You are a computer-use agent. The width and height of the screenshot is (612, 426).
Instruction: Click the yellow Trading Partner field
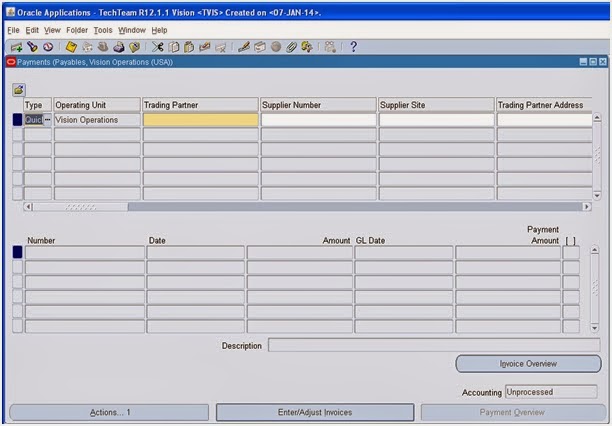[x=201, y=120]
